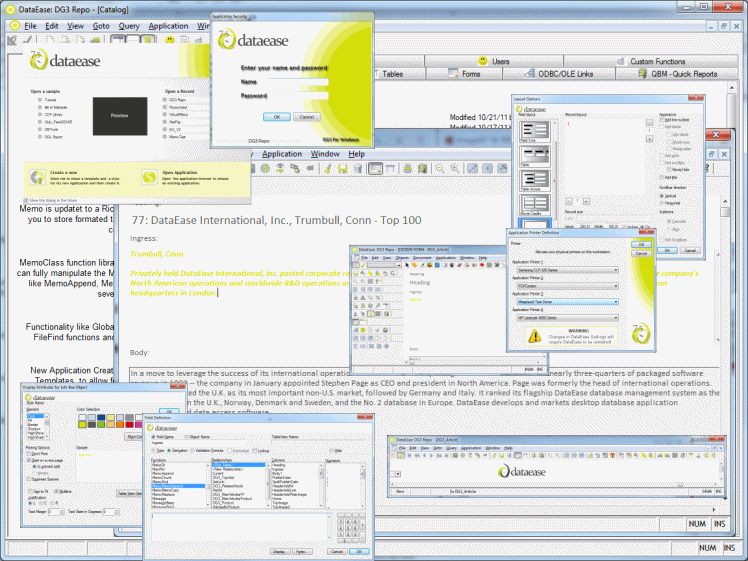This screenshot has height=561, width=748.
Task: Pick the red color swatch
Action: coord(129,424)
